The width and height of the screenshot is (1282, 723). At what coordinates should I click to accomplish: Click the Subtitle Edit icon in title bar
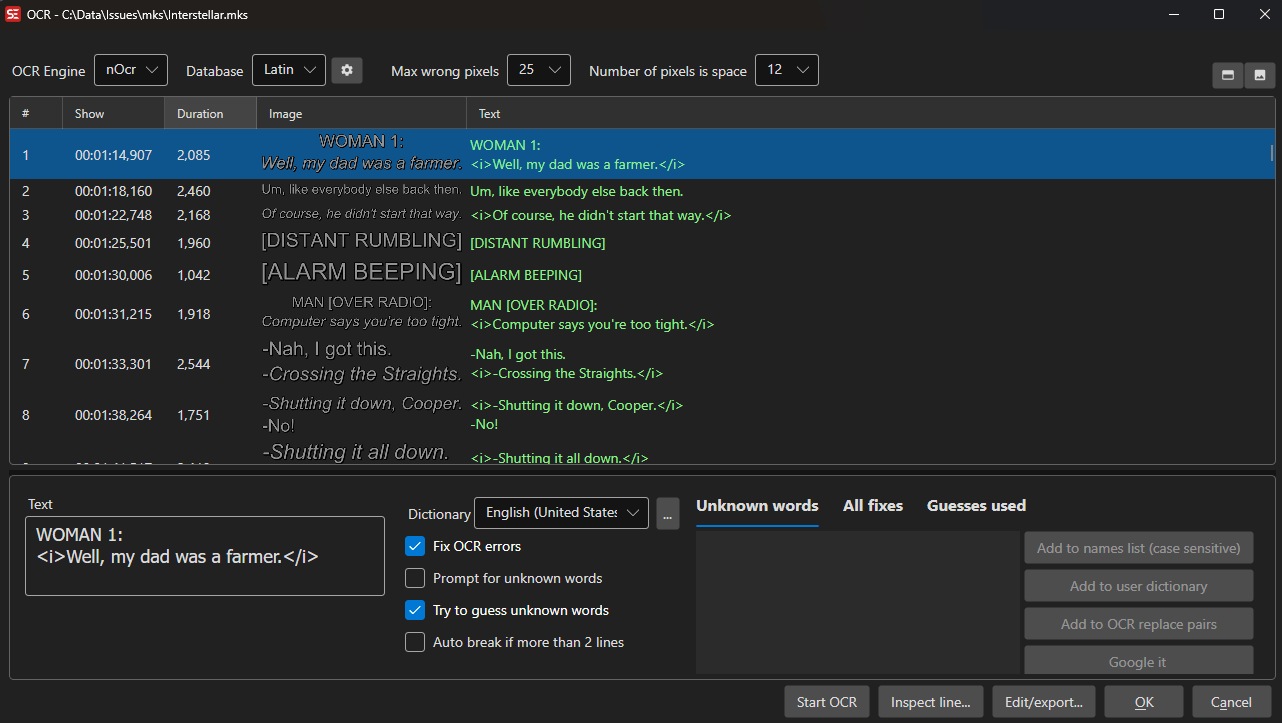tap(14, 14)
